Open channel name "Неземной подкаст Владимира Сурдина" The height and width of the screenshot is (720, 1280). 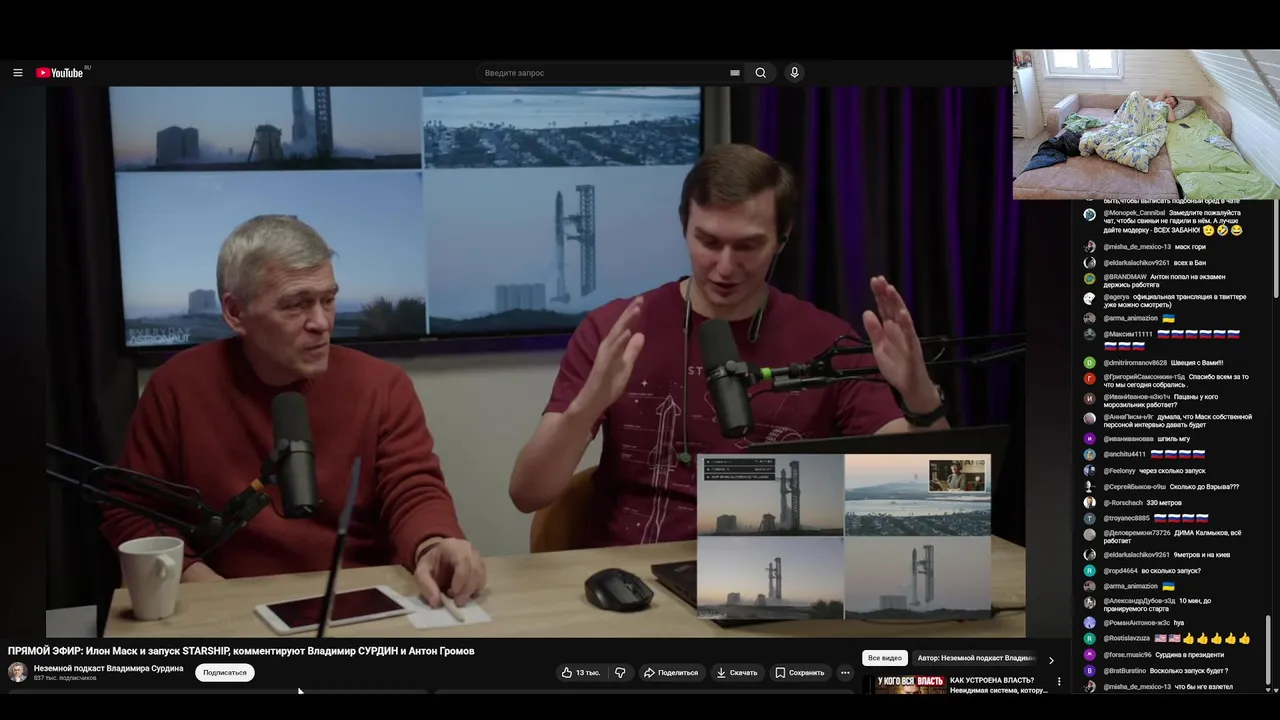click(108, 668)
